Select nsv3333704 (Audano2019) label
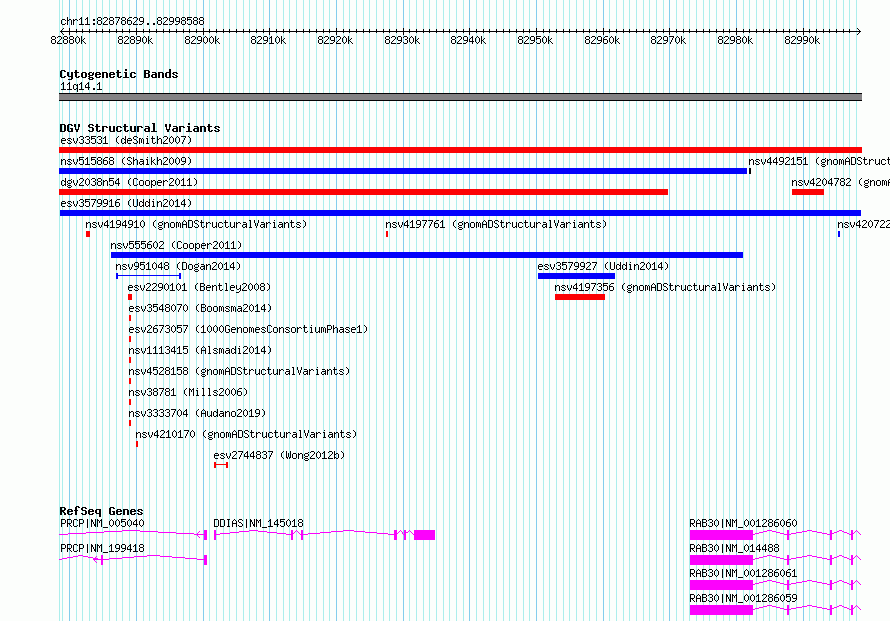 pos(197,413)
